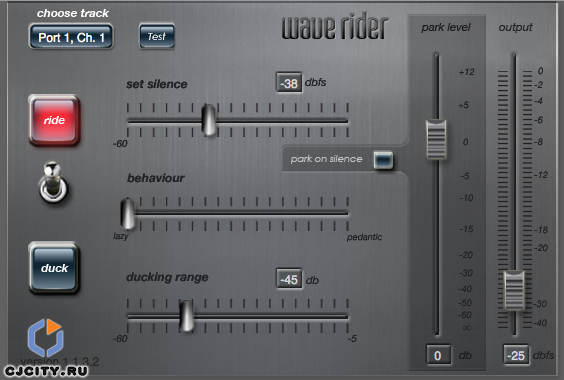Viewport: 564px width, 380px height.
Task: Click the set silence label
Action: coord(157,84)
